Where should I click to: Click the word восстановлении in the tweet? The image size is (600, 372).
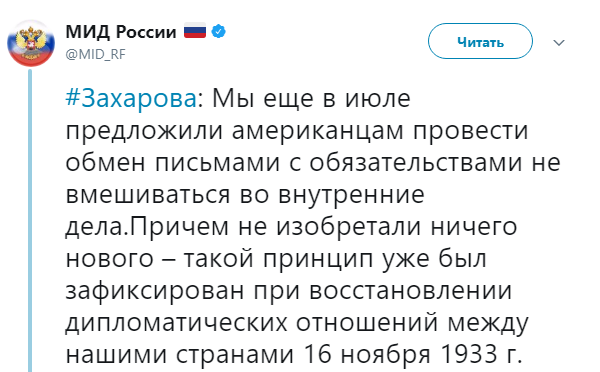[x=411, y=290]
